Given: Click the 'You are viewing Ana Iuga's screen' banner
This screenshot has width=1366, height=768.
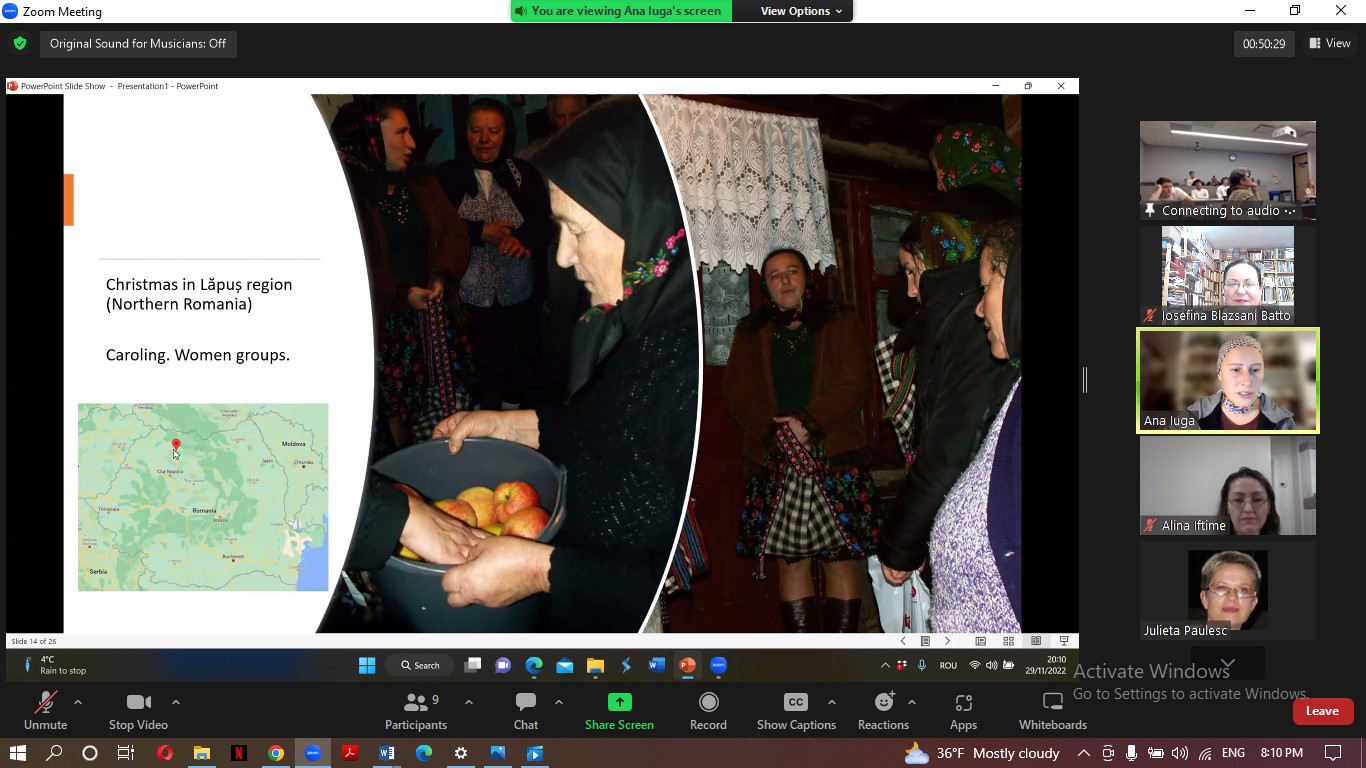Looking at the screenshot, I should coord(621,11).
